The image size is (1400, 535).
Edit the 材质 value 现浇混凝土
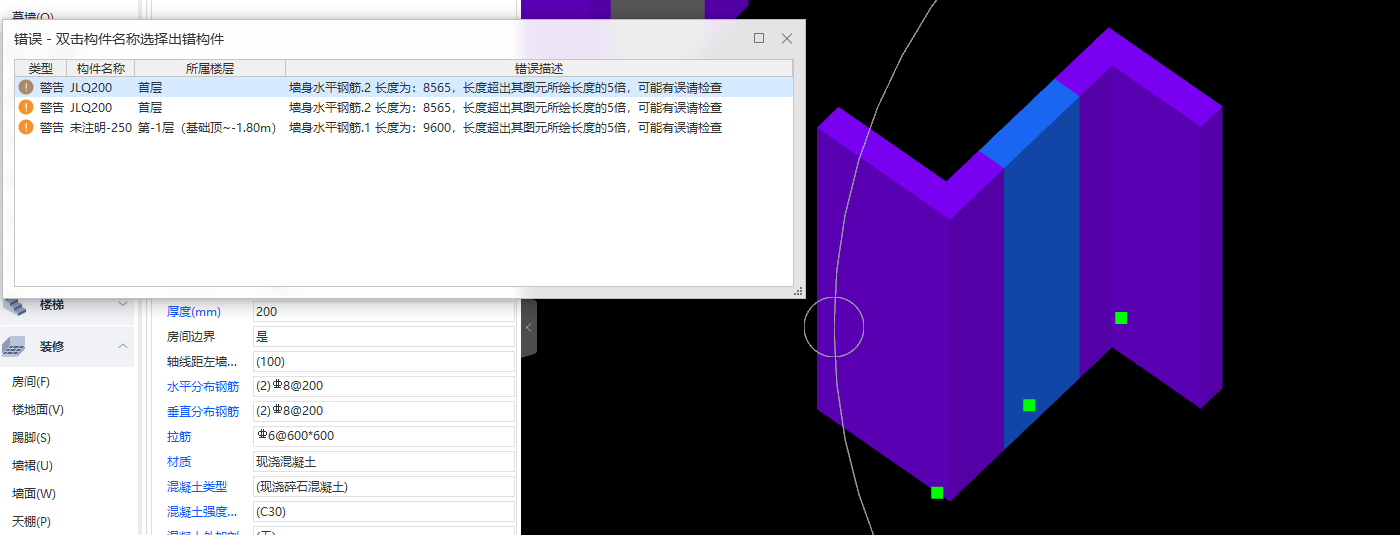pos(384,462)
